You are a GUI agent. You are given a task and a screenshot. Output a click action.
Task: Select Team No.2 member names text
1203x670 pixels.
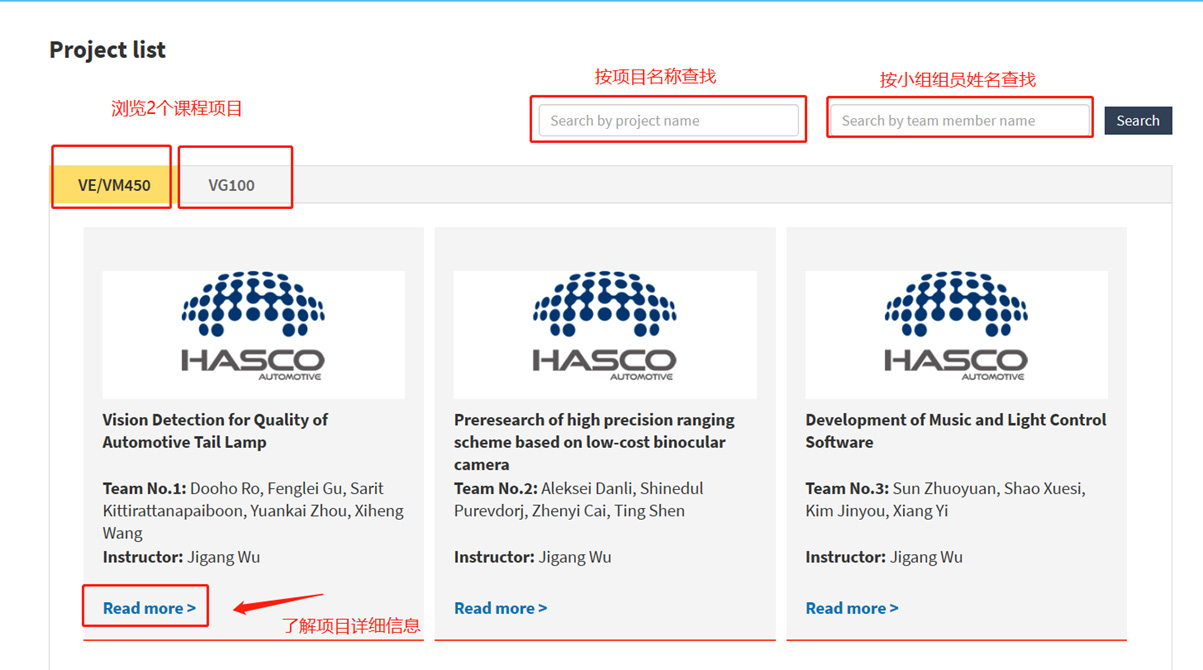pyautogui.click(x=578, y=500)
